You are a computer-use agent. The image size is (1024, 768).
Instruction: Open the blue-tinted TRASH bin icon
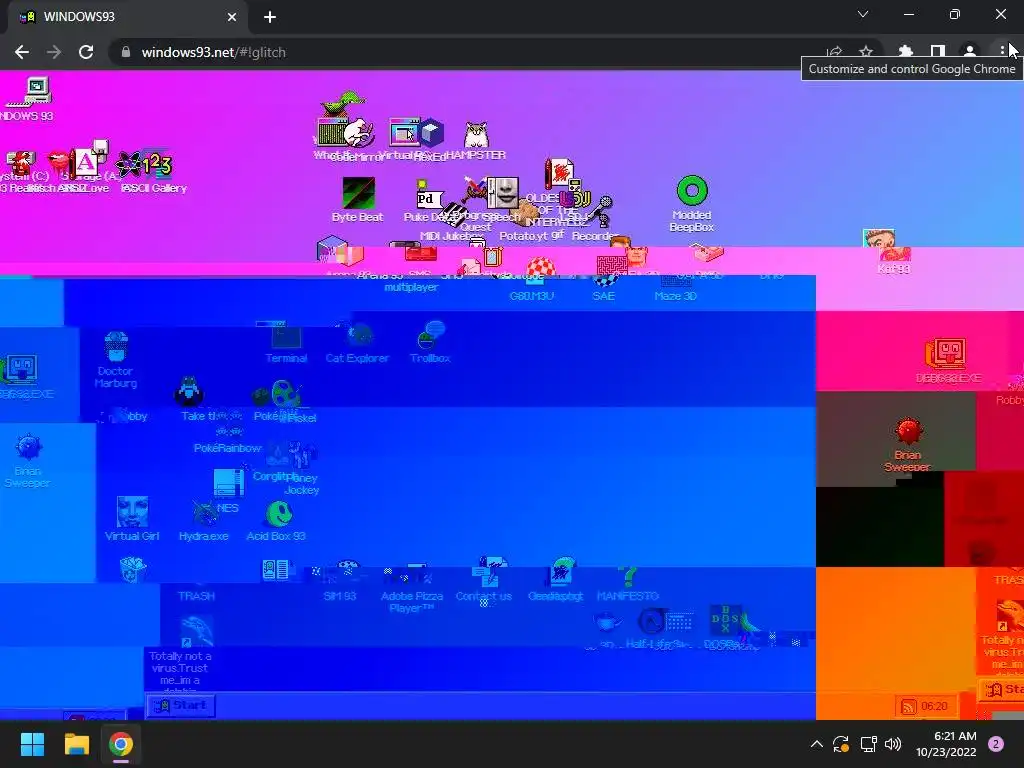tap(133, 569)
